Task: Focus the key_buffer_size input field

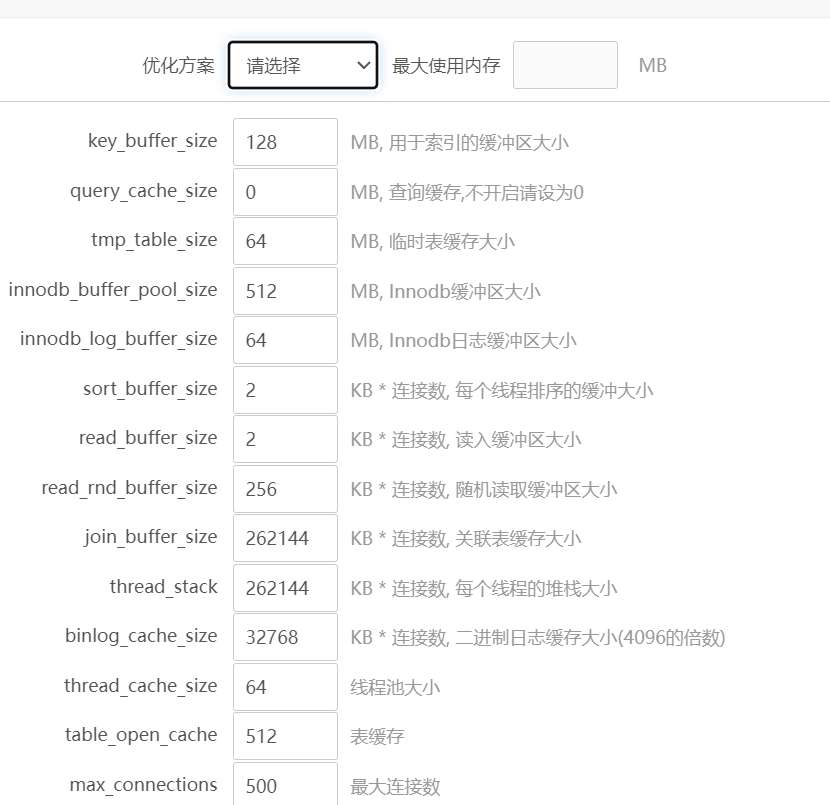Action: point(285,142)
